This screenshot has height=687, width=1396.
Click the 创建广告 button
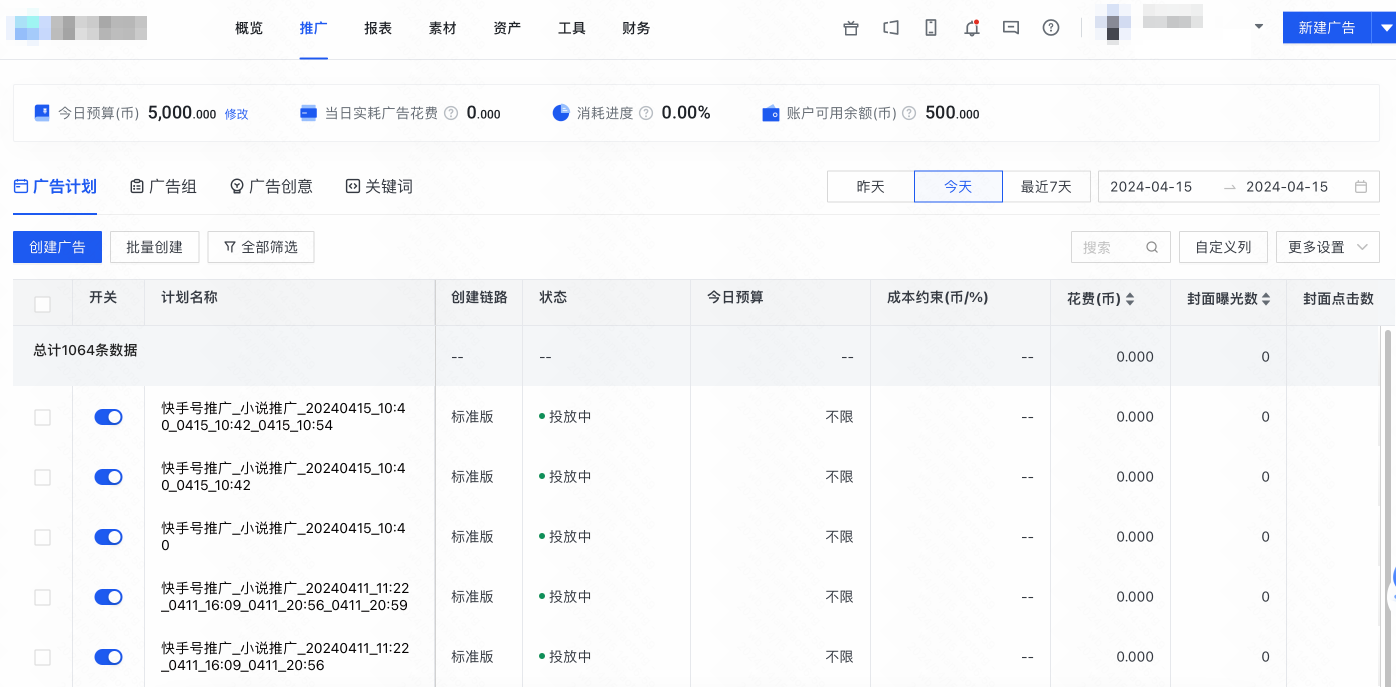point(57,246)
